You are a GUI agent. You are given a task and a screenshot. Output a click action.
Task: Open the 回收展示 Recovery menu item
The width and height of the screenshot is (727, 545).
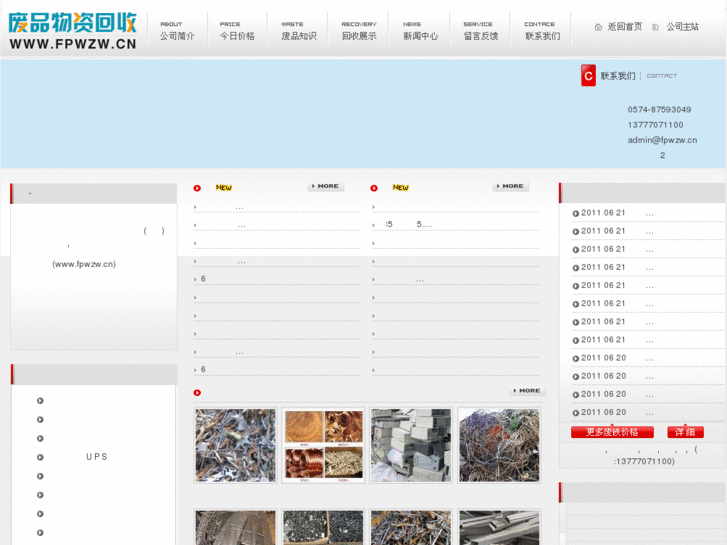pos(359,30)
